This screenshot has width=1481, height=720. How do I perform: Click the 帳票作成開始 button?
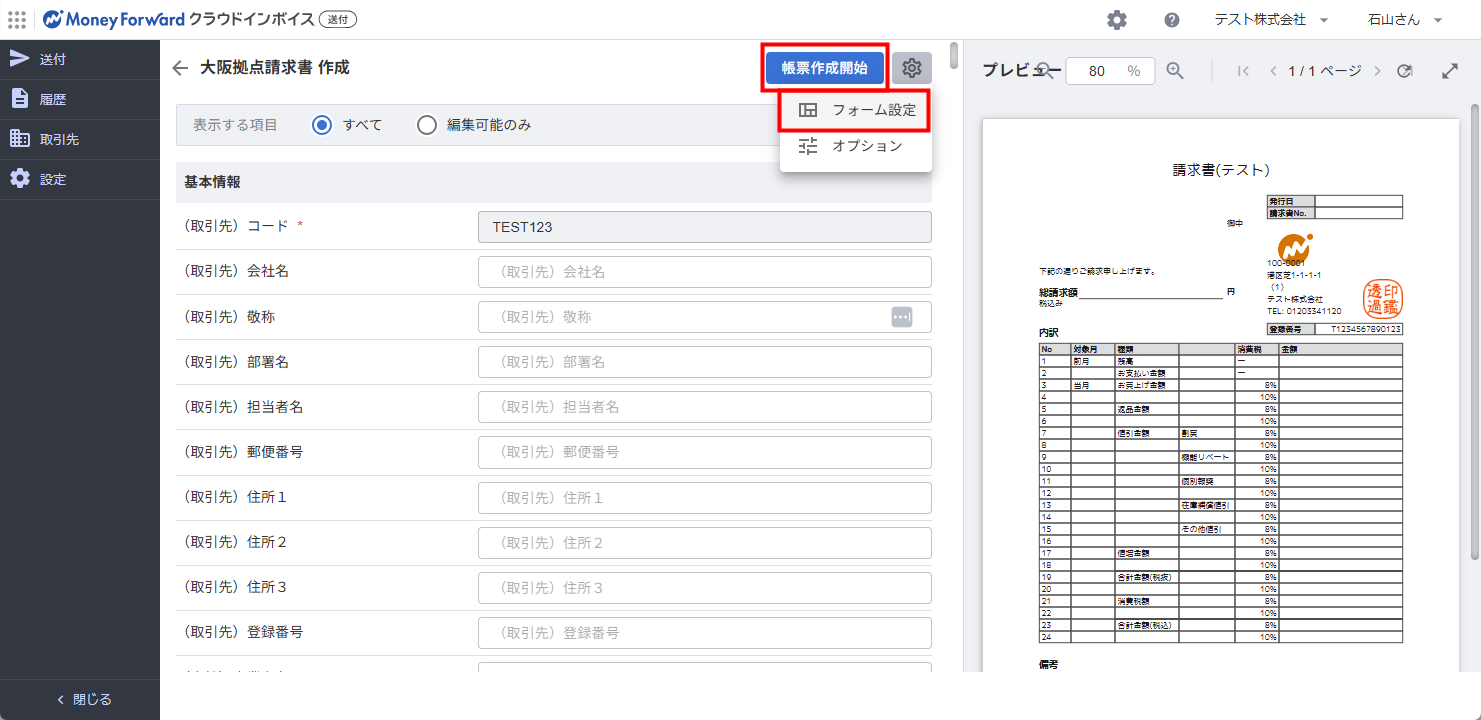[x=824, y=68]
